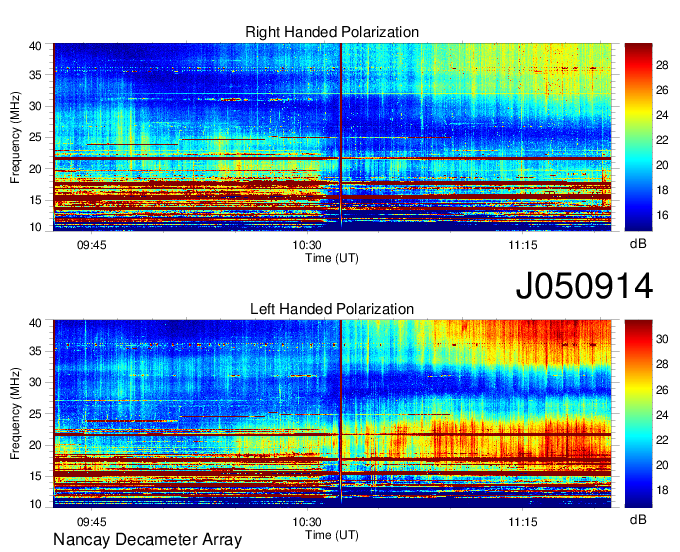Image resolution: width=680 pixels, height=552 pixels.
Task: Click the "35" frequency tick of Left Handed plot
Action: [x=36, y=352]
